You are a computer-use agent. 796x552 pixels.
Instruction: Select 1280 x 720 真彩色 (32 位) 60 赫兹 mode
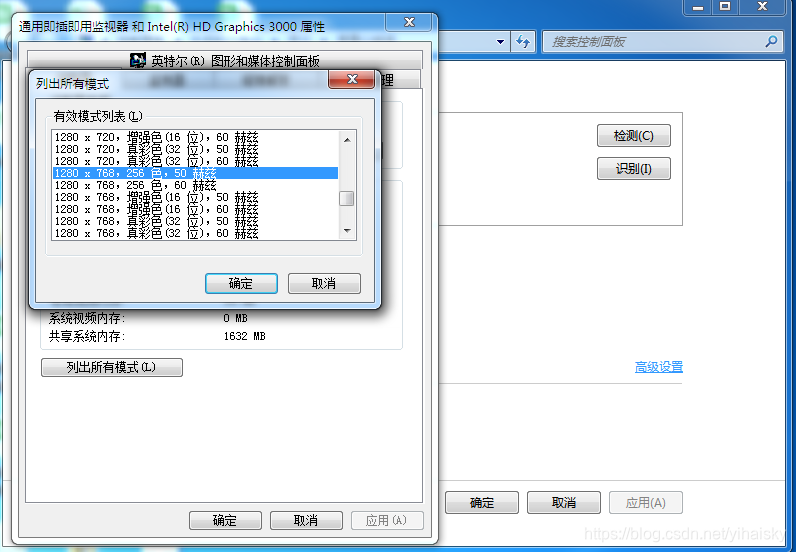(x=195, y=161)
